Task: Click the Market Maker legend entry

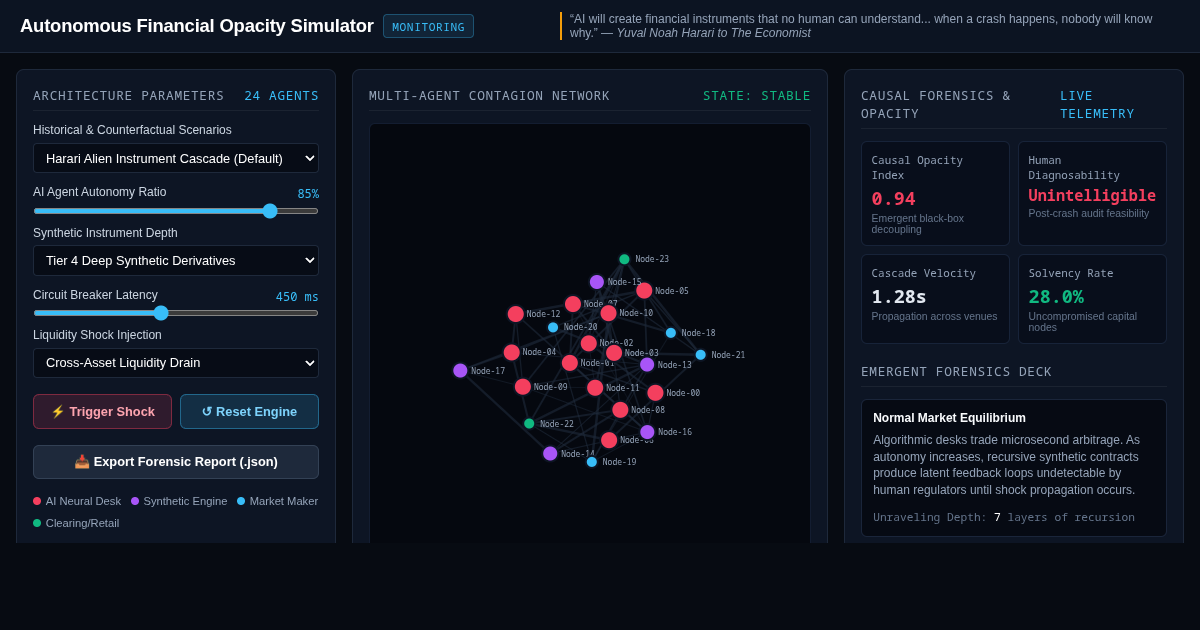Action: tap(278, 501)
